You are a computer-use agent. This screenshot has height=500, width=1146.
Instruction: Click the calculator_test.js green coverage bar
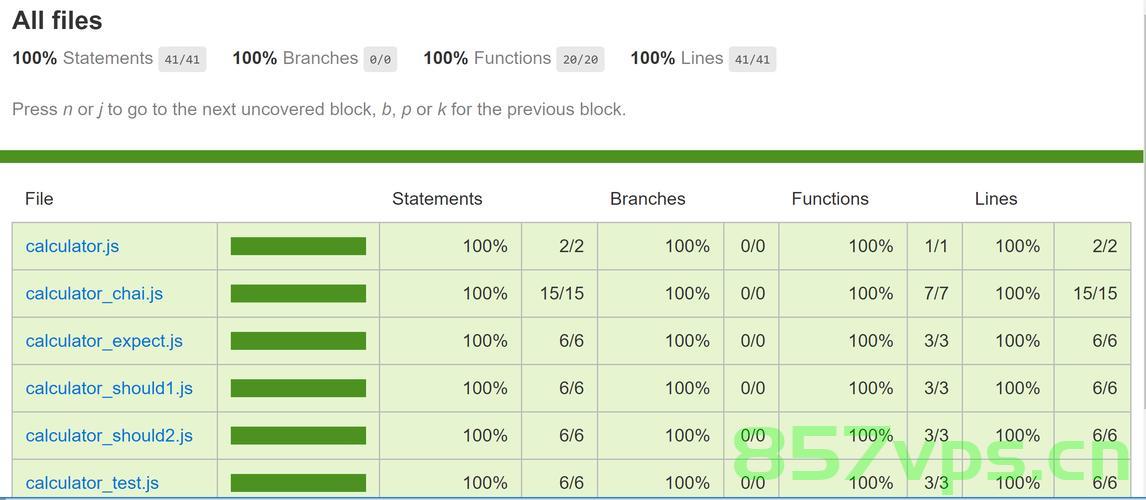[x=298, y=483]
